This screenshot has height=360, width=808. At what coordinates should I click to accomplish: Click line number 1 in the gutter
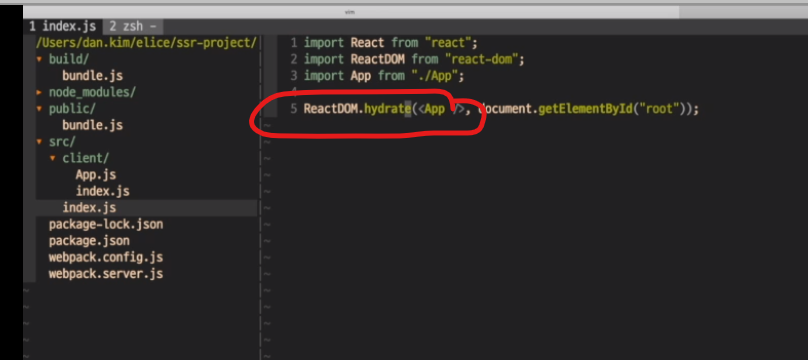tap(294, 43)
